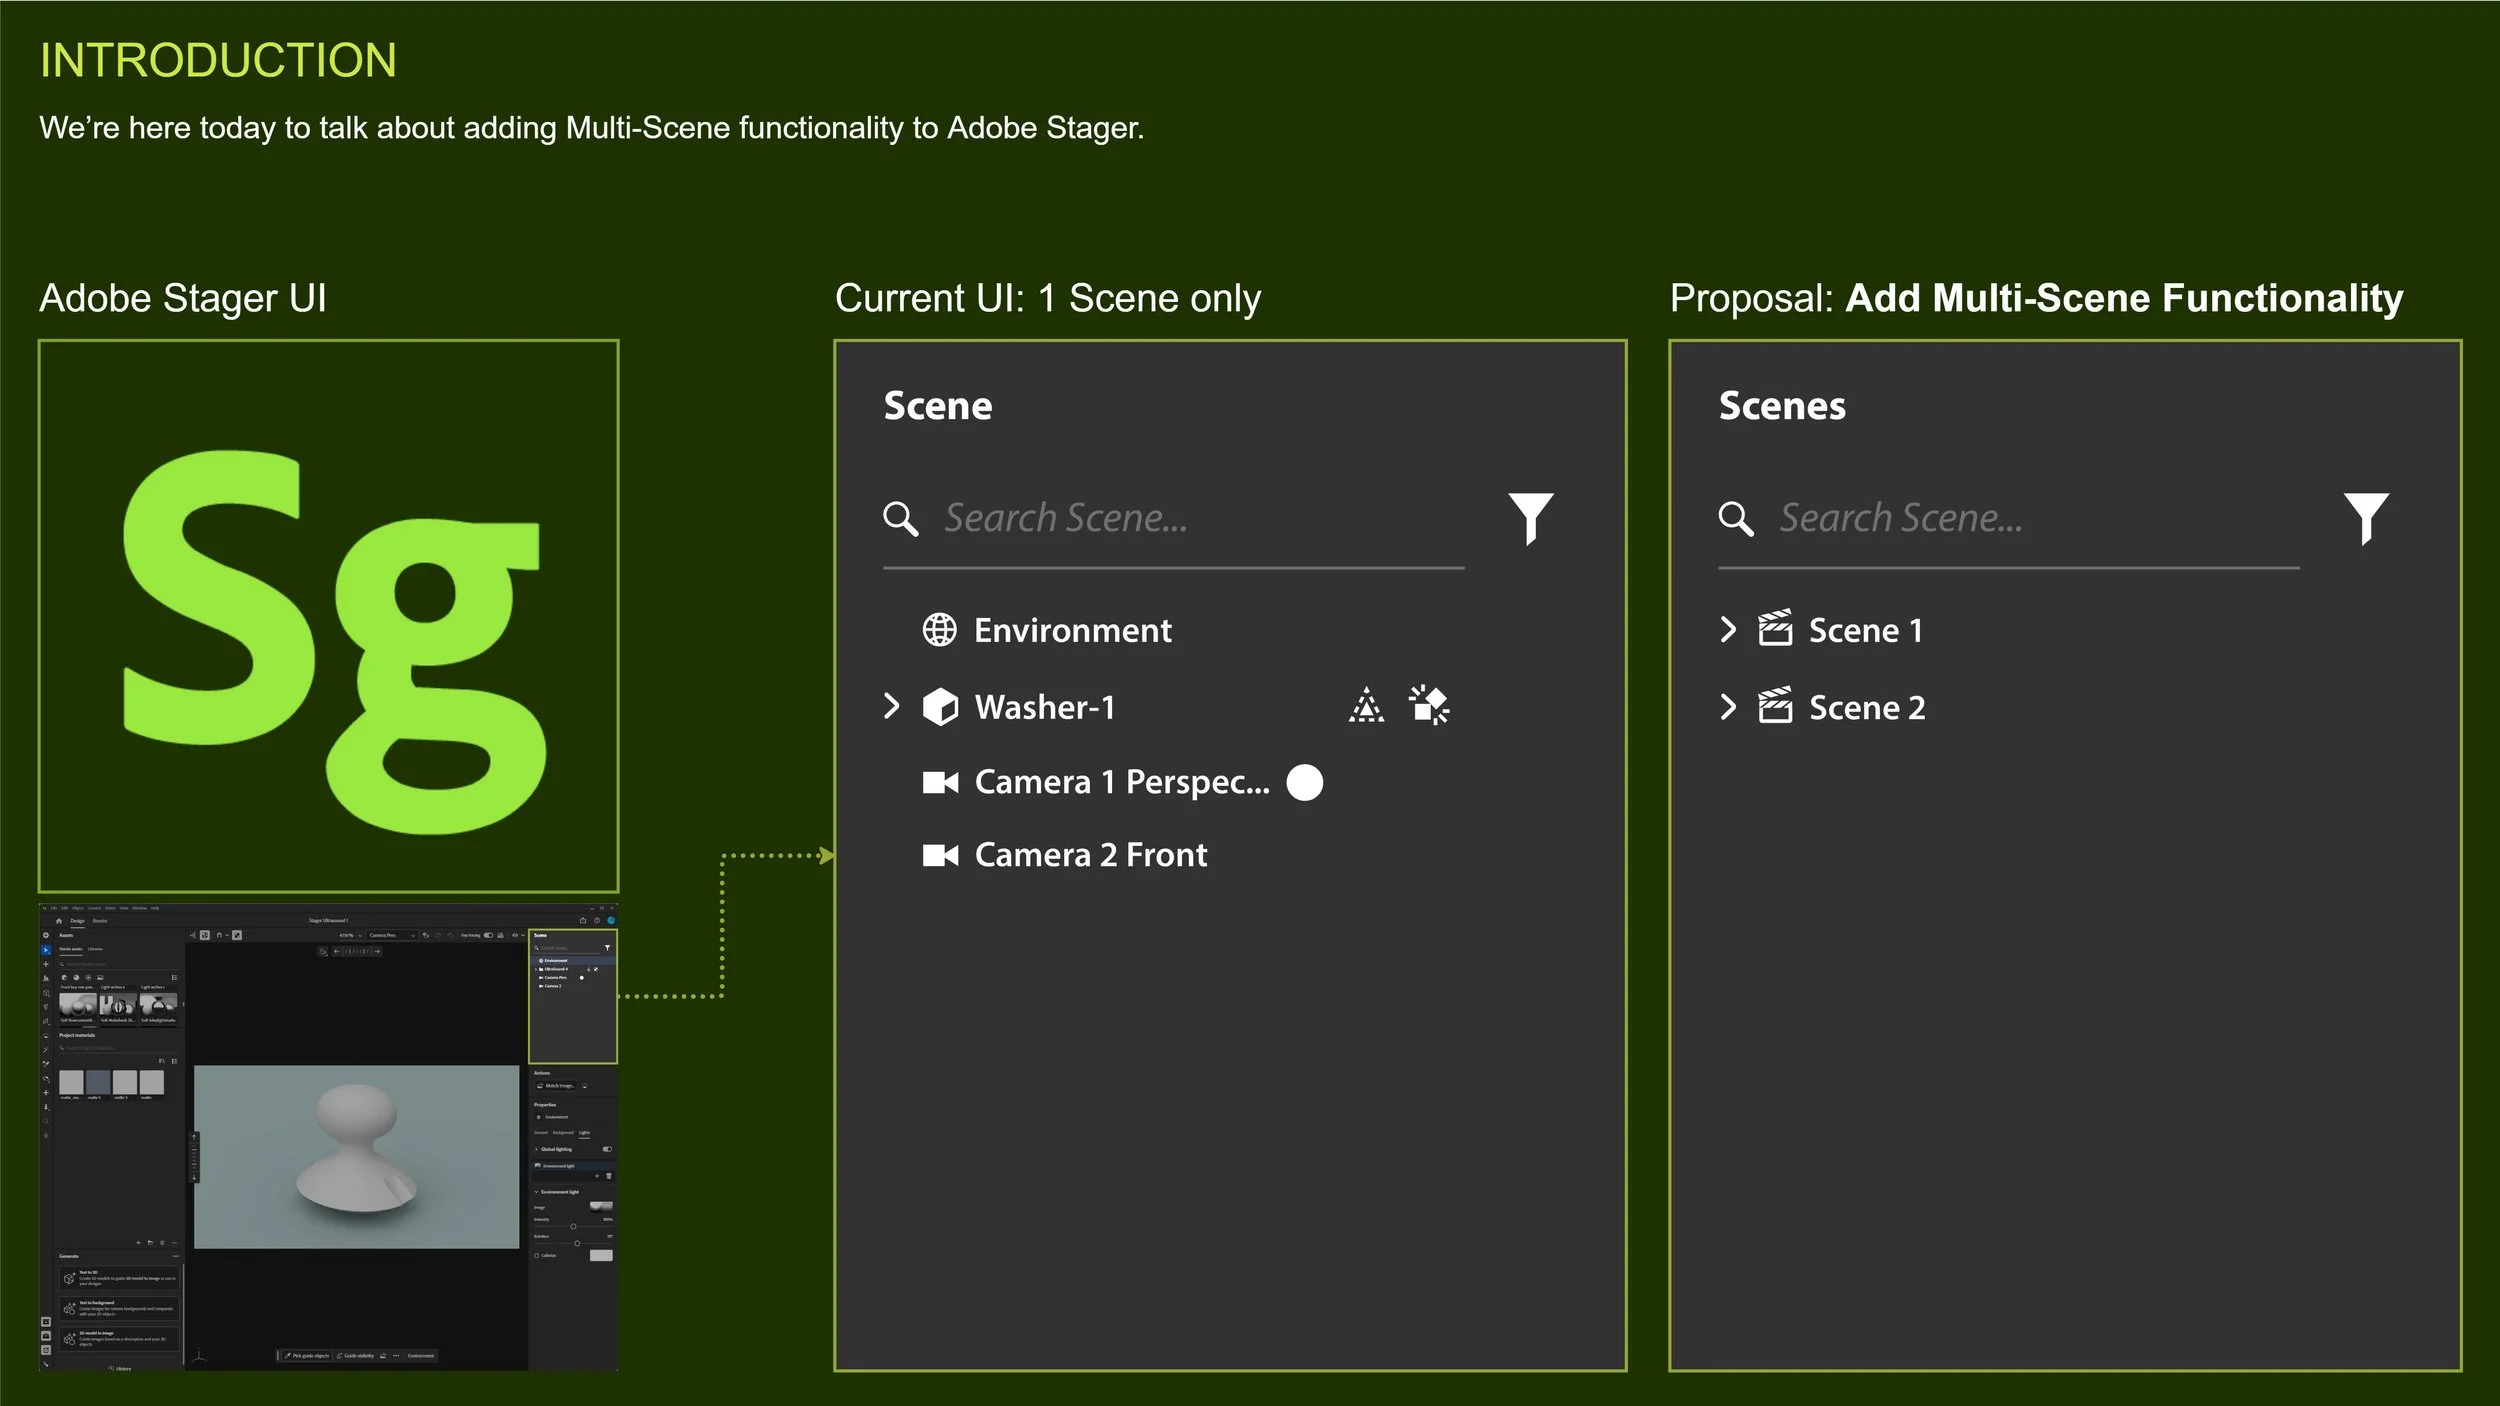Toggle the active-camera dot on Camera 1 Perspective
This screenshot has height=1406, width=2500.
1304,782
